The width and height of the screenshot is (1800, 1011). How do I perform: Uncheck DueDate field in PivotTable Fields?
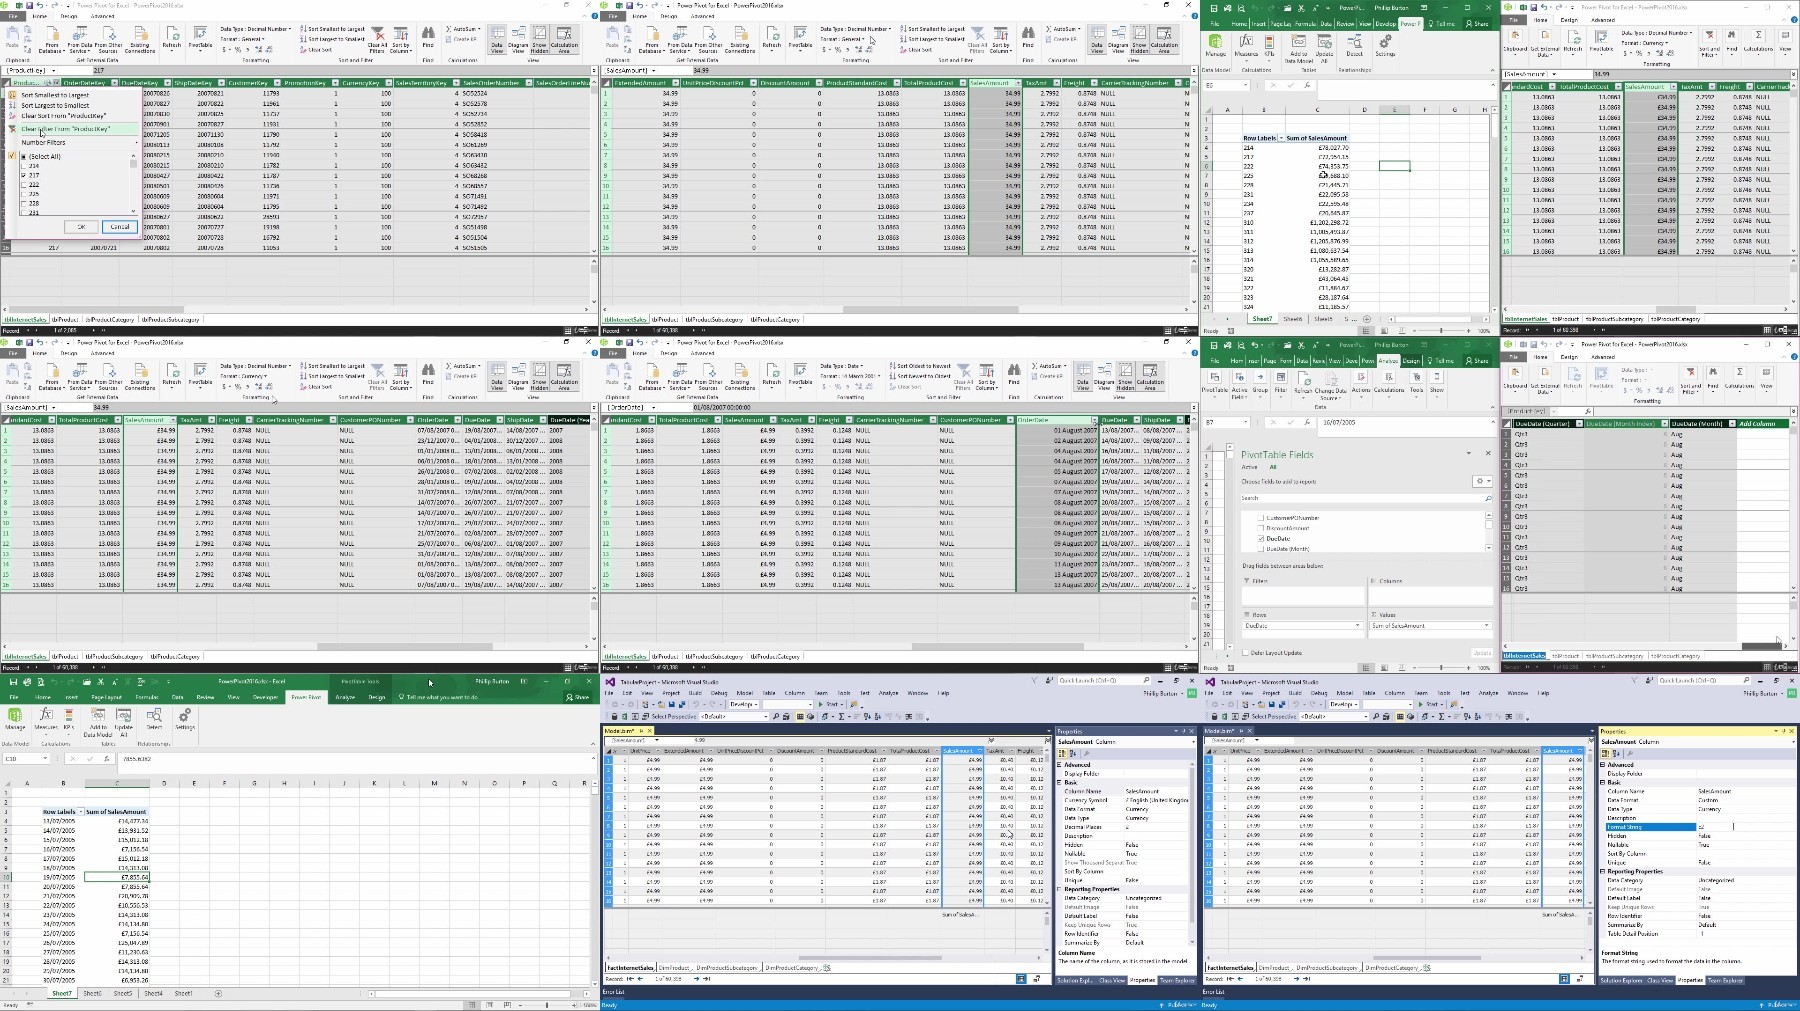click(1261, 538)
